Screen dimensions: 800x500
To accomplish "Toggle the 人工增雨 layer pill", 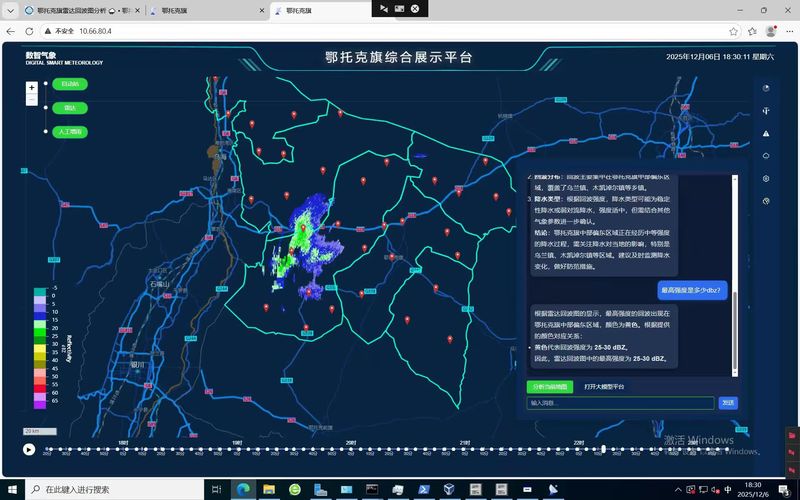I will [70, 132].
